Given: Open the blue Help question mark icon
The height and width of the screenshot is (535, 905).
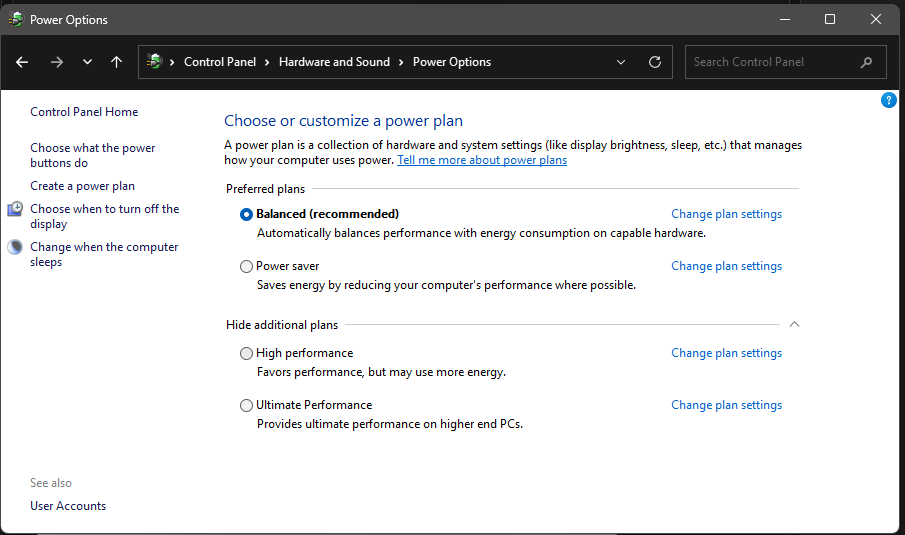Looking at the screenshot, I should click(x=889, y=100).
